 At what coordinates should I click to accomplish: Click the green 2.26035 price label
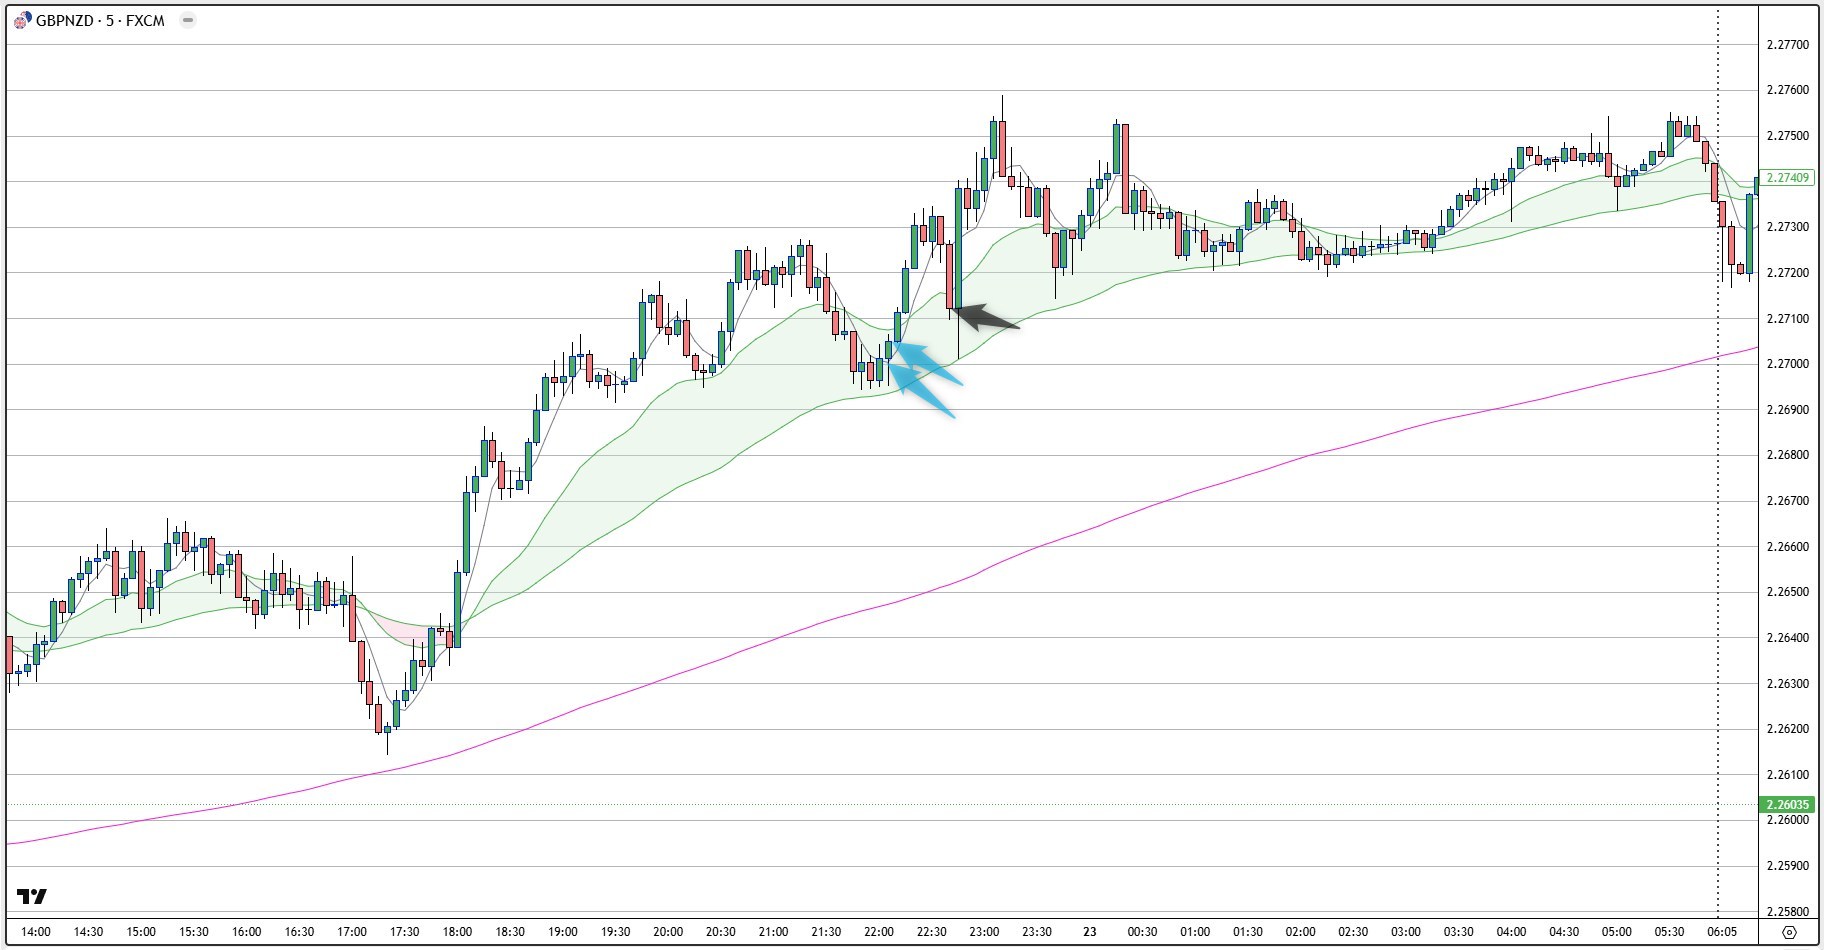(x=1787, y=804)
